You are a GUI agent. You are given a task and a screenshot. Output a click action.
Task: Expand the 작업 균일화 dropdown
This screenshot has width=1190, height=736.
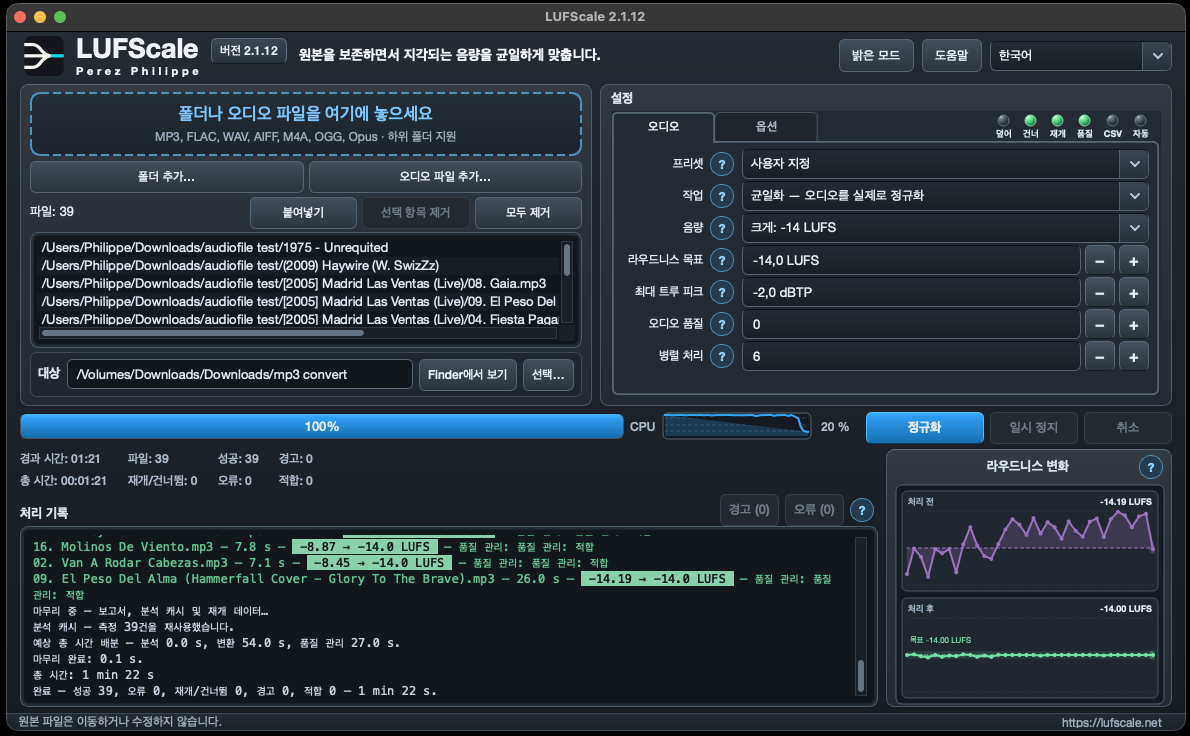(1134, 196)
